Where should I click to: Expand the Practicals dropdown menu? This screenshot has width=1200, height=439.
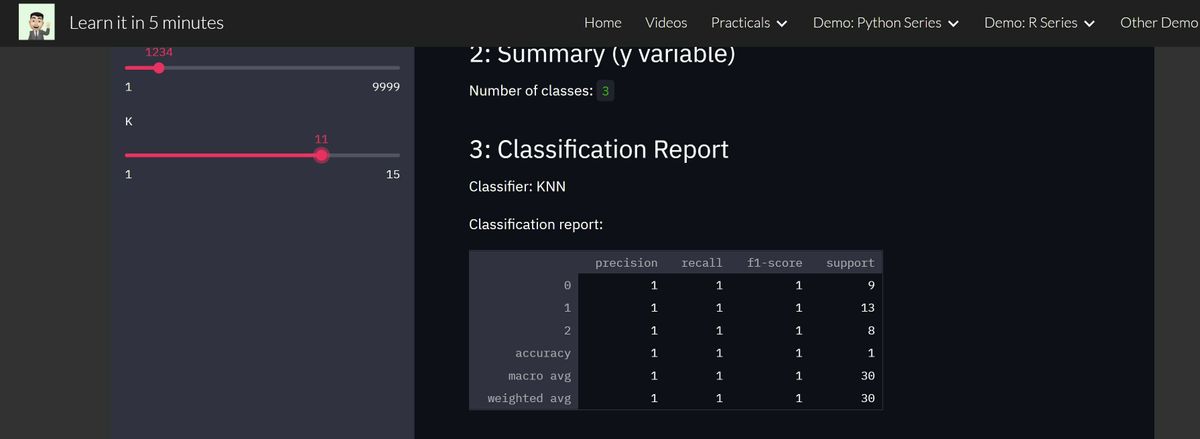tap(749, 22)
